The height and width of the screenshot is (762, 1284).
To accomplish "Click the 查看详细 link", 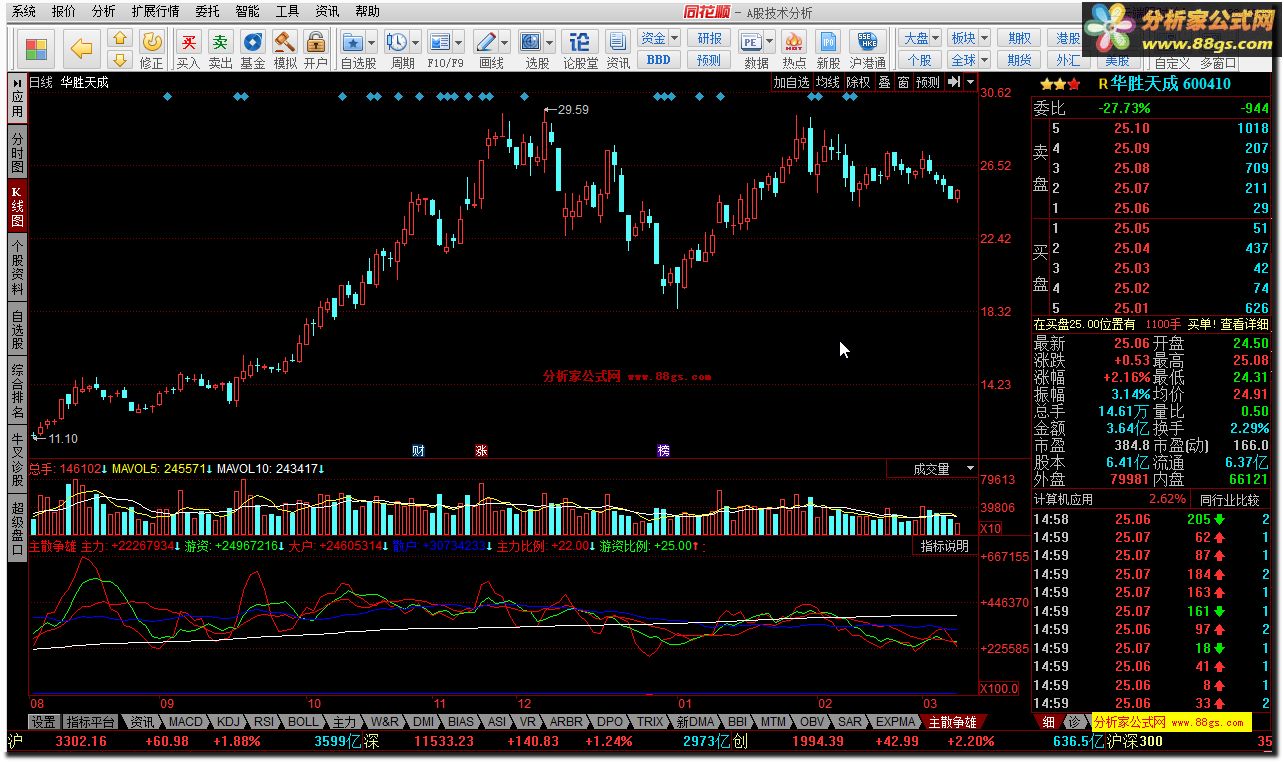I will pyautogui.click(x=1244, y=324).
